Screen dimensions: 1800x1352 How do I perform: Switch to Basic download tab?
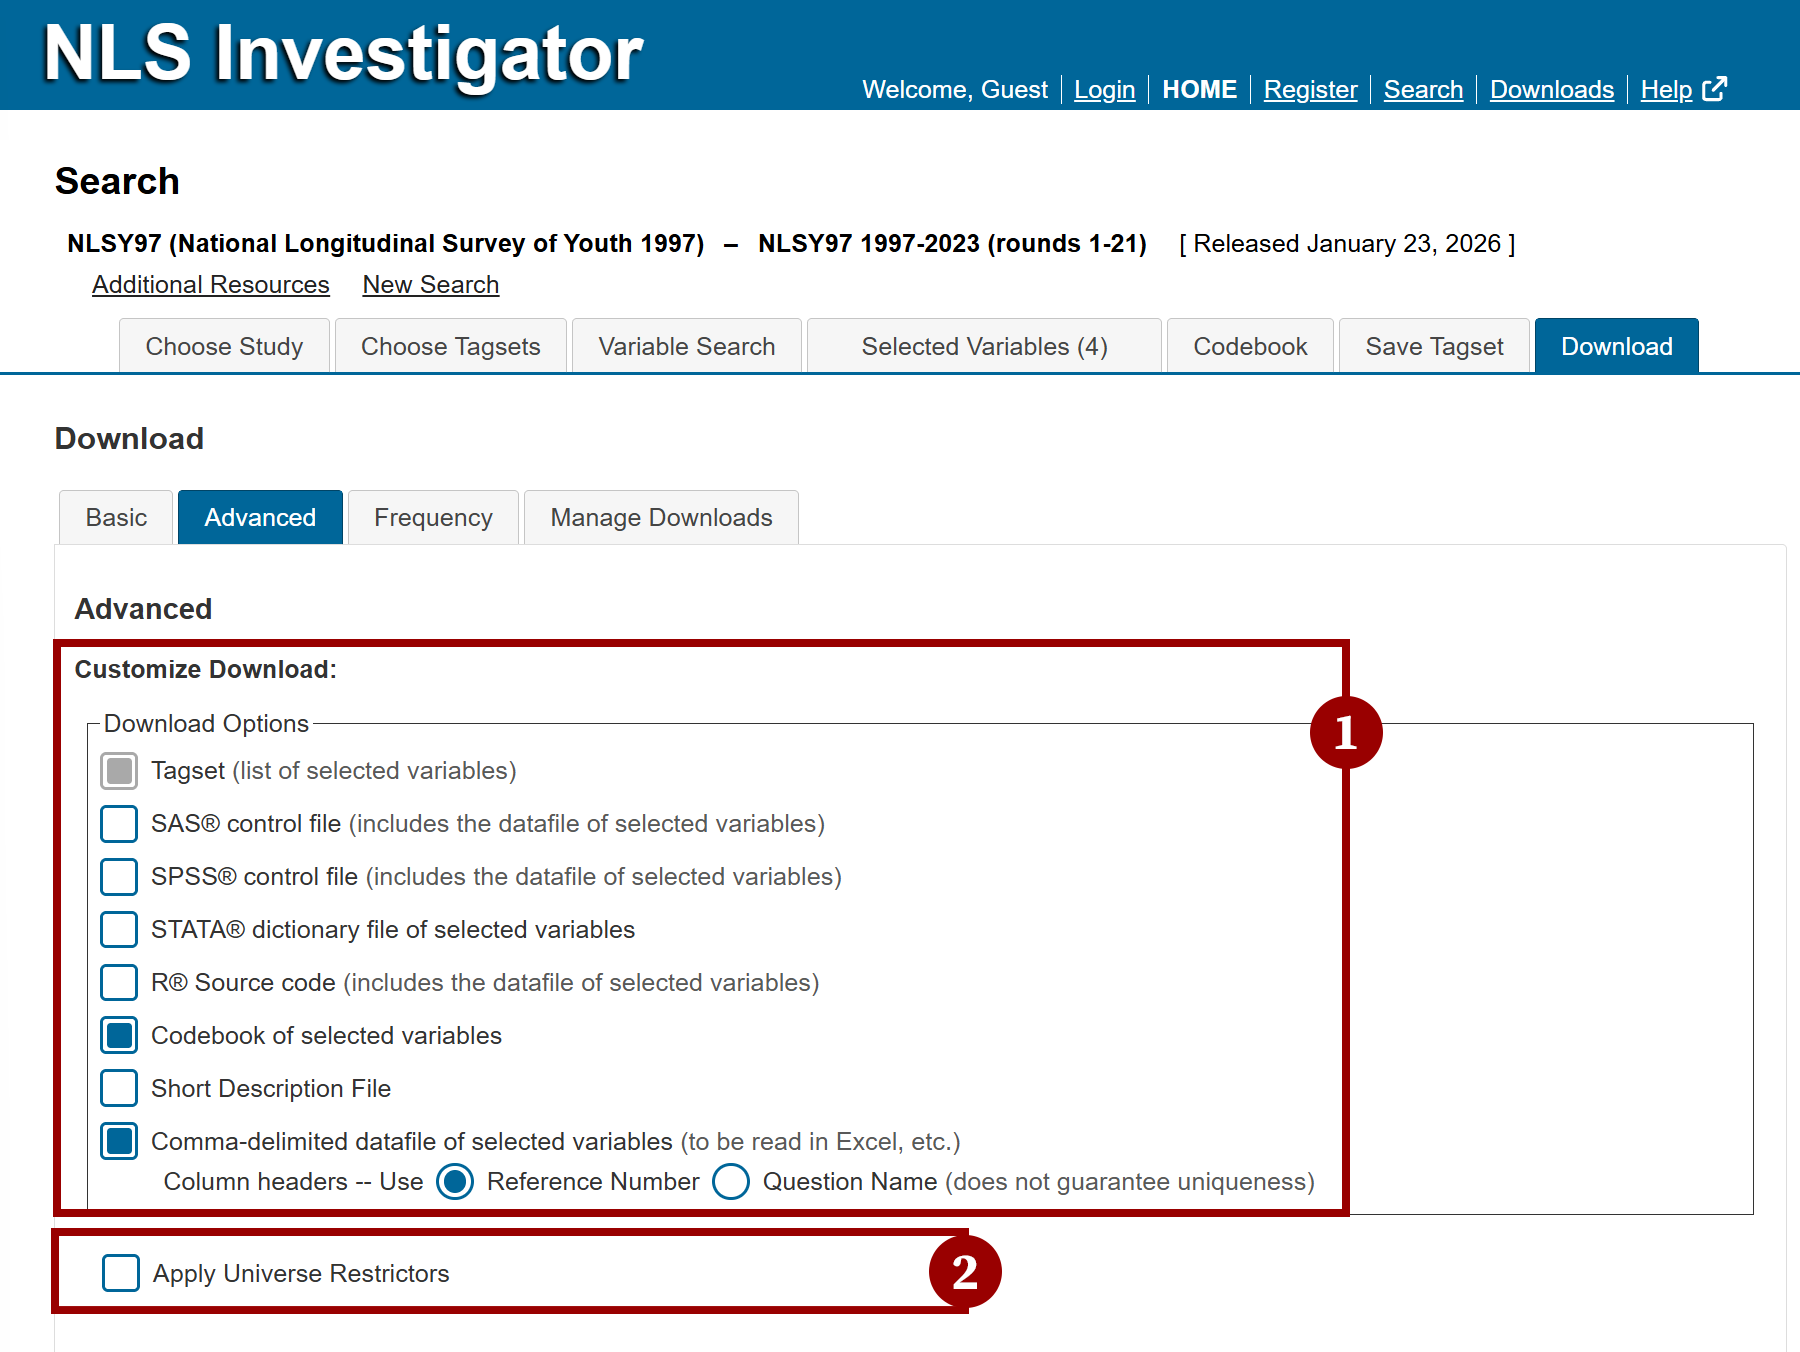[x=116, y=517]
